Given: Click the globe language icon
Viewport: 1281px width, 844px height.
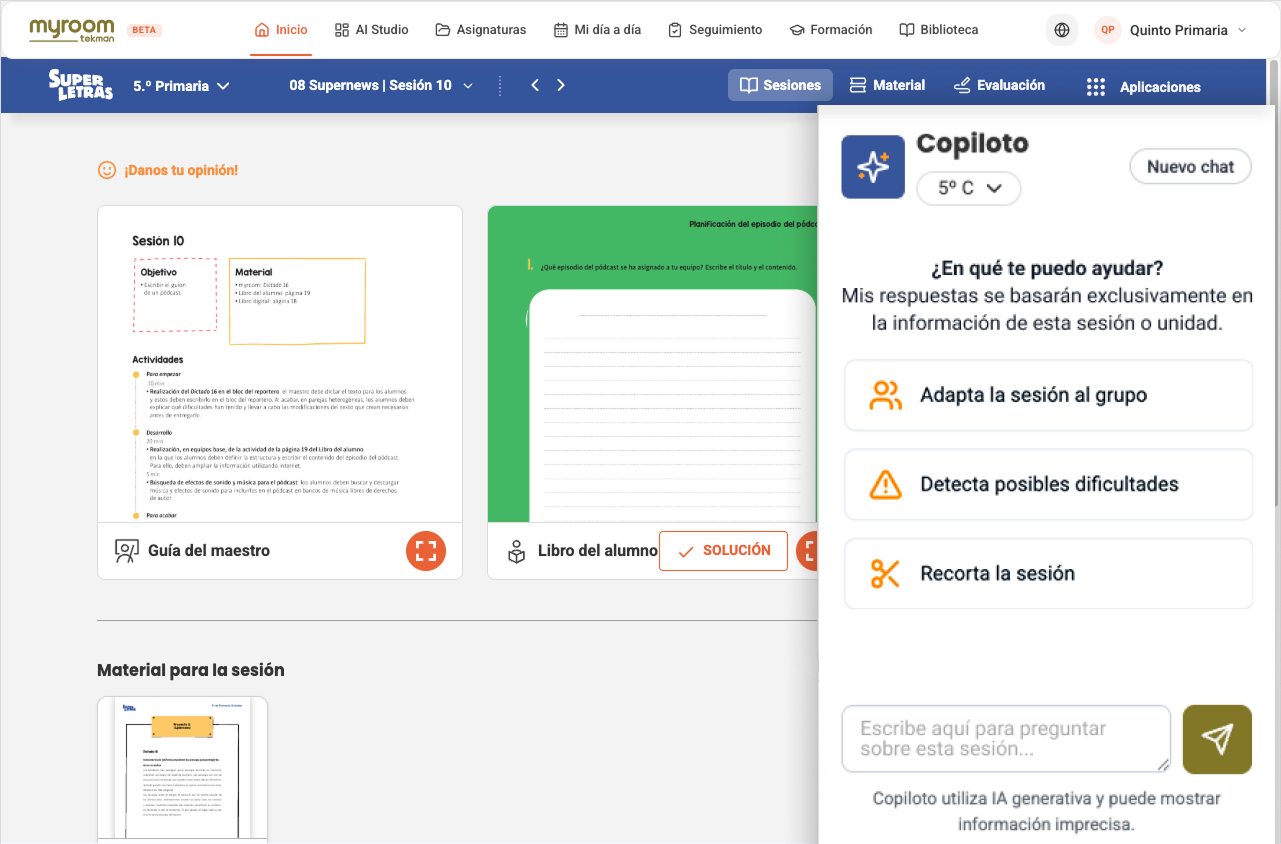Looking at the screenshot, I should (1062, 30).
